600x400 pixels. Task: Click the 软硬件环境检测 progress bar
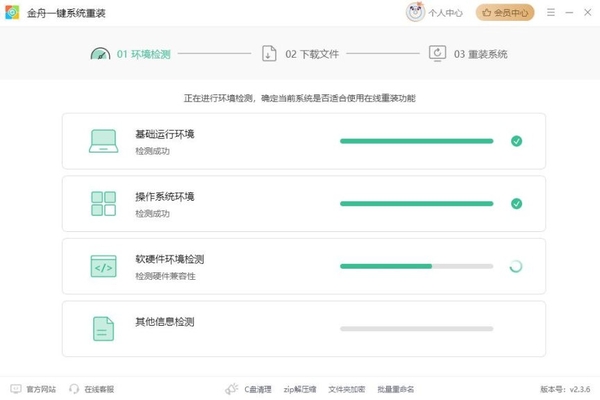coord(416,266)
